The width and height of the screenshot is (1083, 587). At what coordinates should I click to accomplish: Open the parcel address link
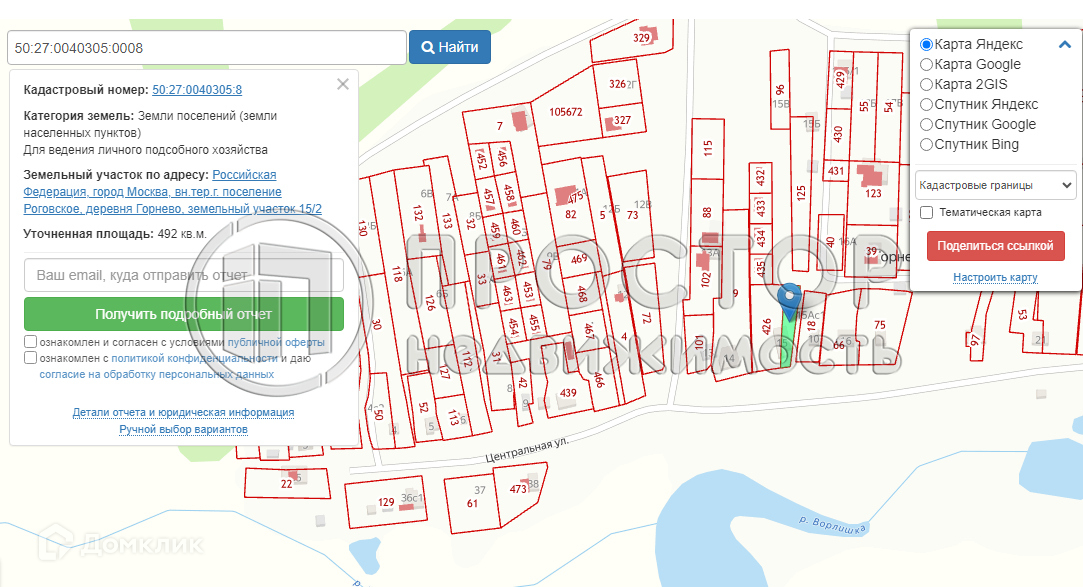click(173, 192)
